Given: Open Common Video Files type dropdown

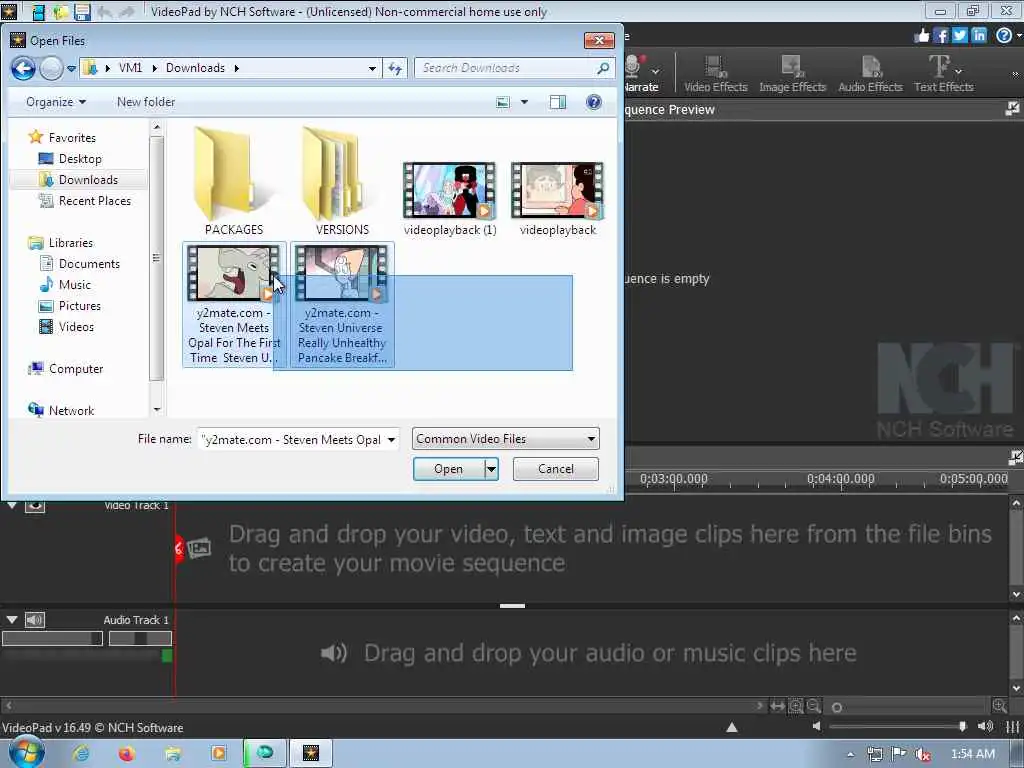Looking at the screenshot, I should [x=505, y=439].
